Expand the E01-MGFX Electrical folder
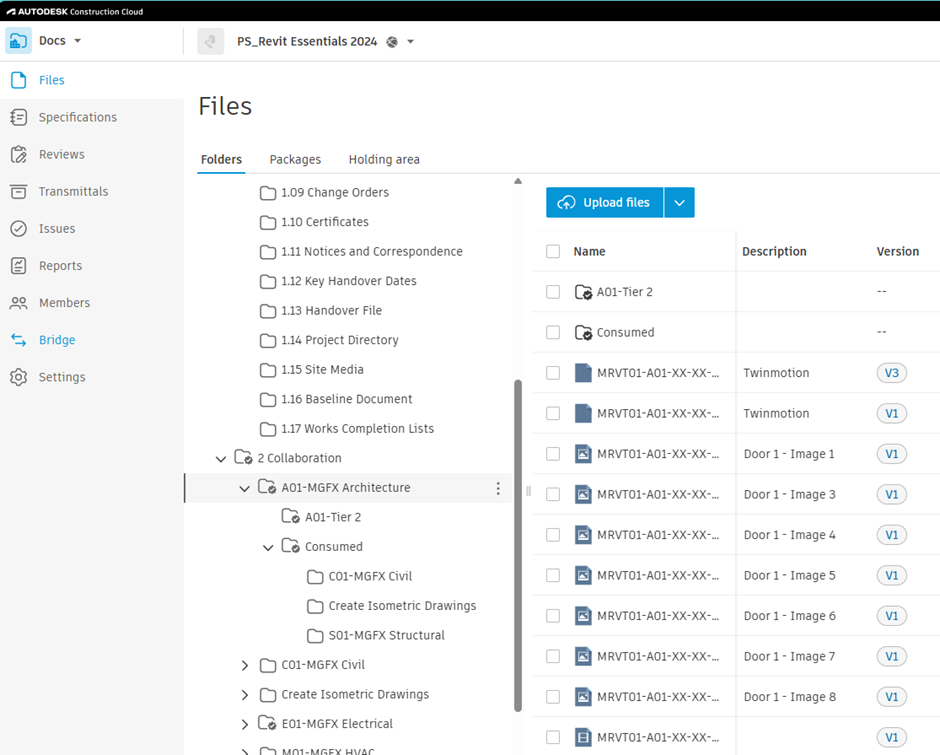The height and width of the screenshot is (755, 940). [x=245, y=724]
